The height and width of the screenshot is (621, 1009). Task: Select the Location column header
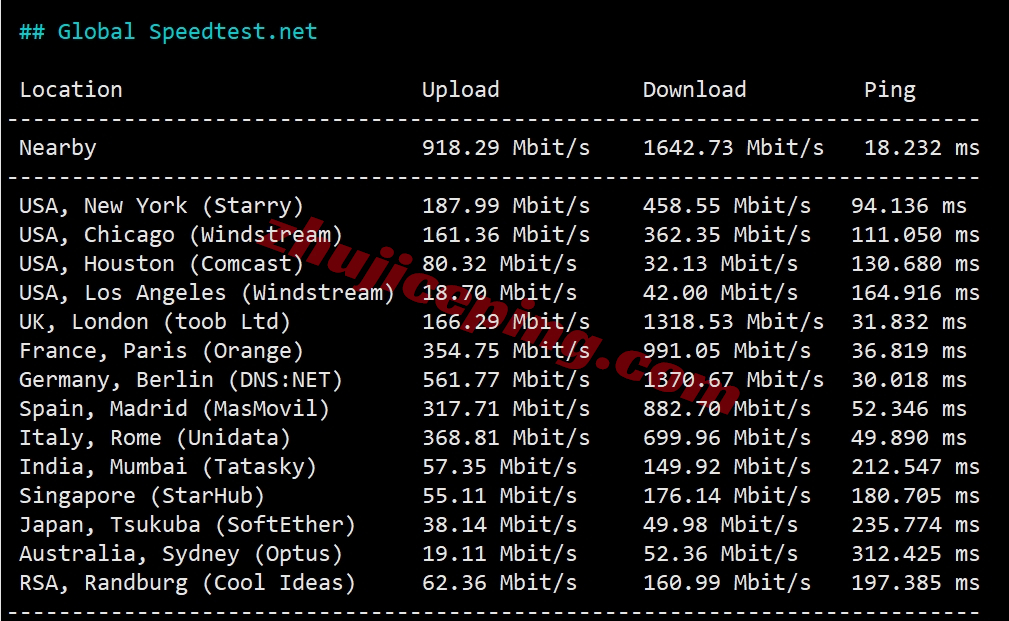(71, 89)
